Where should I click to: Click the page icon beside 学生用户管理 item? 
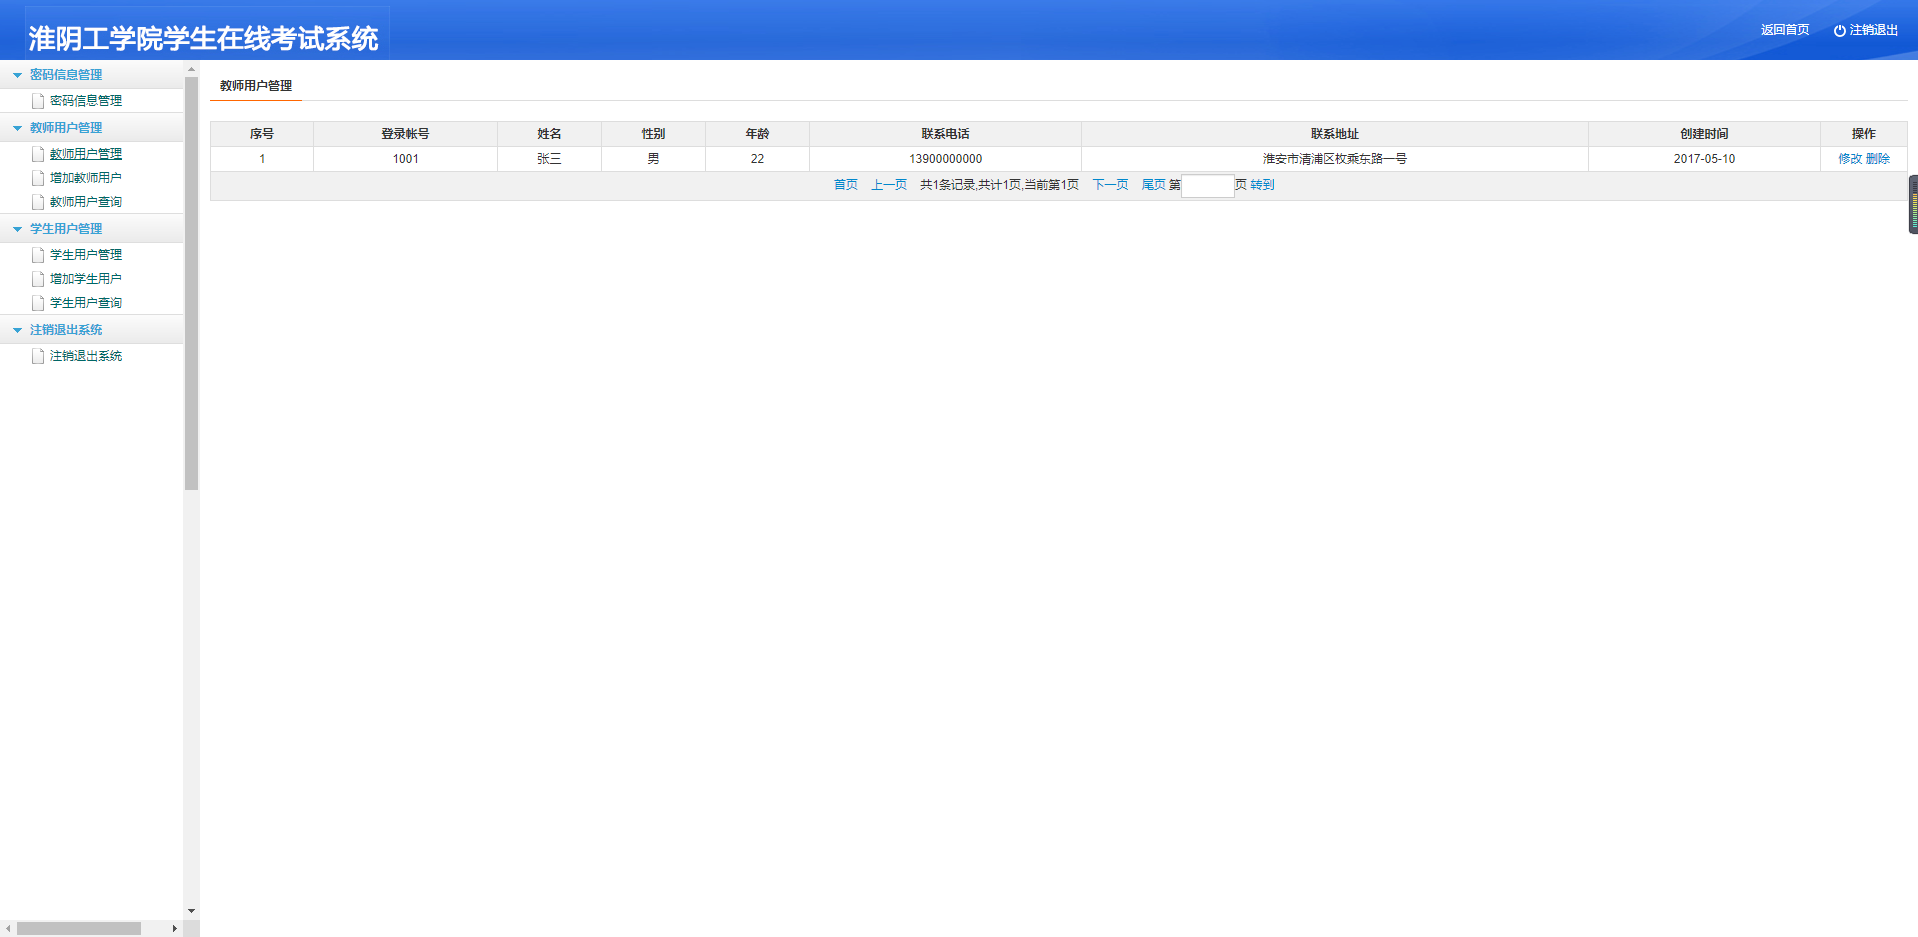(38, 255)
